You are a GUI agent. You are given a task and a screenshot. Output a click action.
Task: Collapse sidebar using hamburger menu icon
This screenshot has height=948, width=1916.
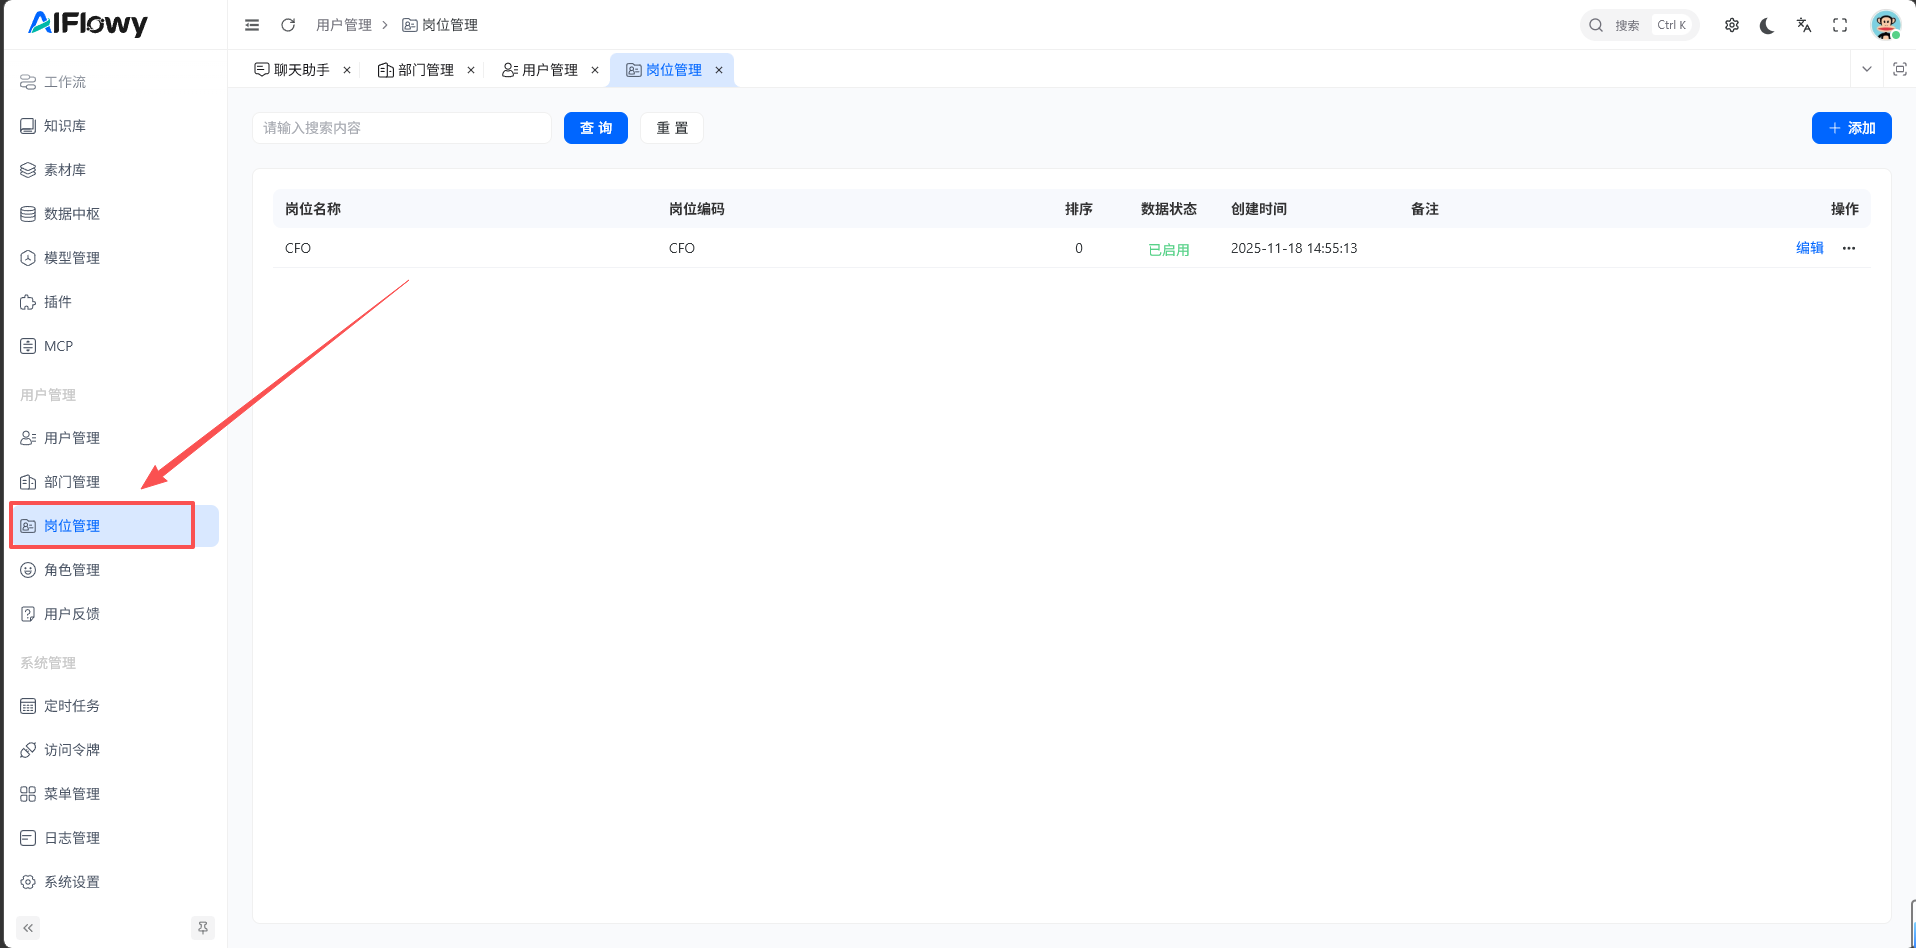pos(252,25)
